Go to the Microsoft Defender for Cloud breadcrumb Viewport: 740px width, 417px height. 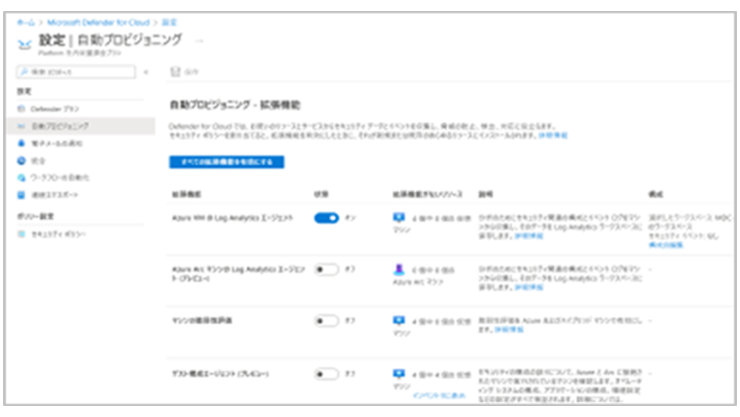(98, 22)
